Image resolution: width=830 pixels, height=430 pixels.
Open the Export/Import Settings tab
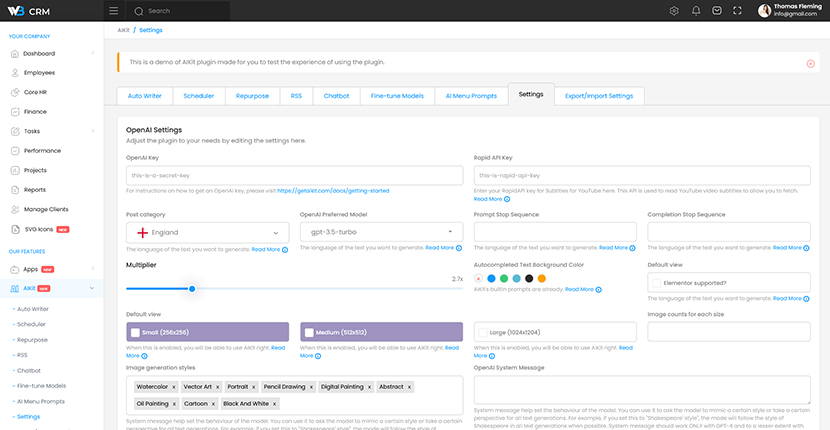(599, 96)
